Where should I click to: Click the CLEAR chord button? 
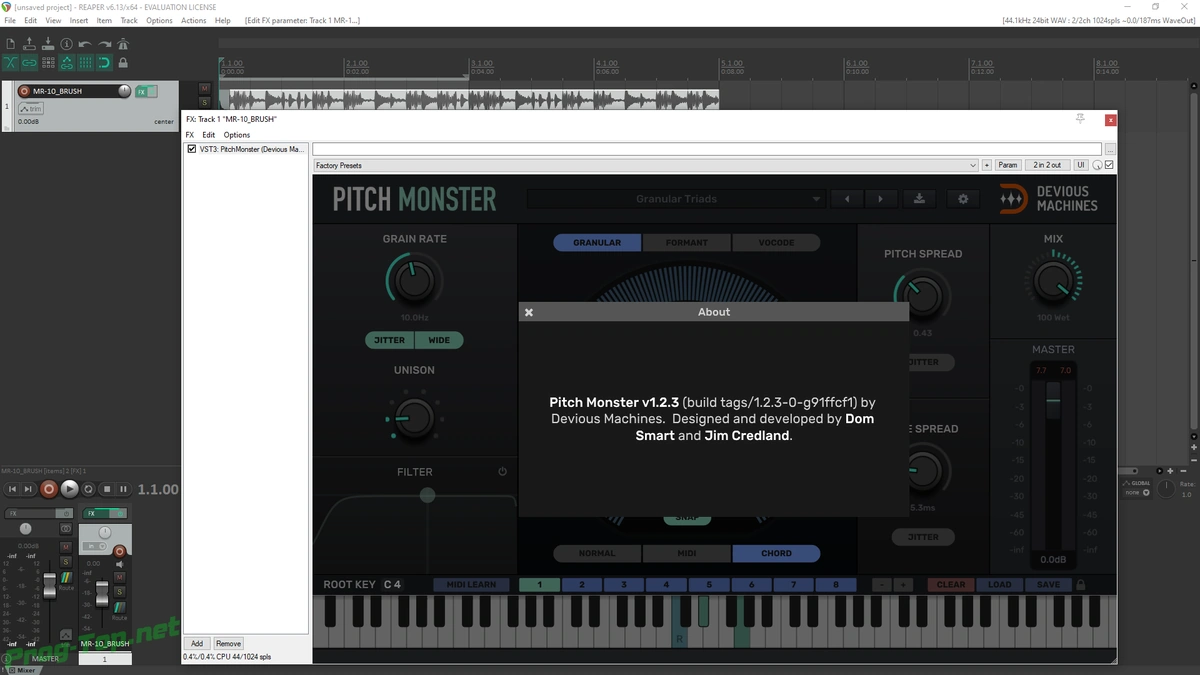pyautogui.click(x=951, y=585)
